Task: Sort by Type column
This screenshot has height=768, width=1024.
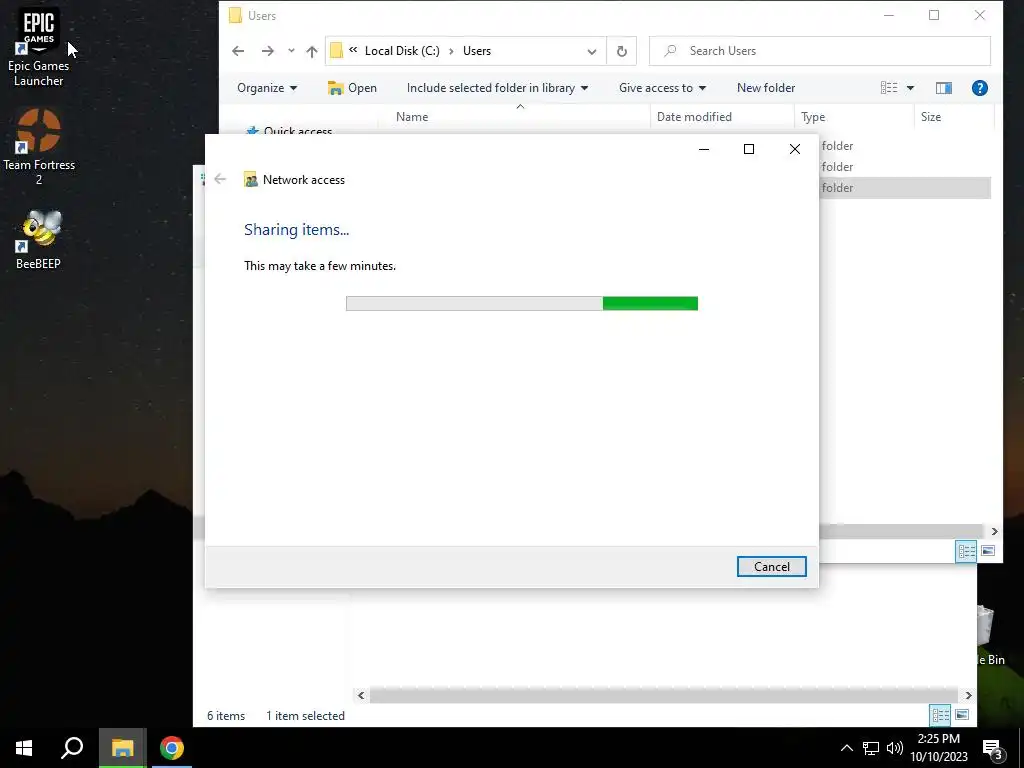Action: point(854,117)
